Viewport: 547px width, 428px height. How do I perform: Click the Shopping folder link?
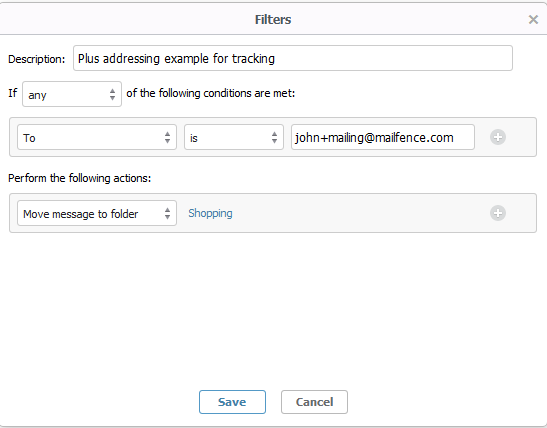(x=210, y=213)
